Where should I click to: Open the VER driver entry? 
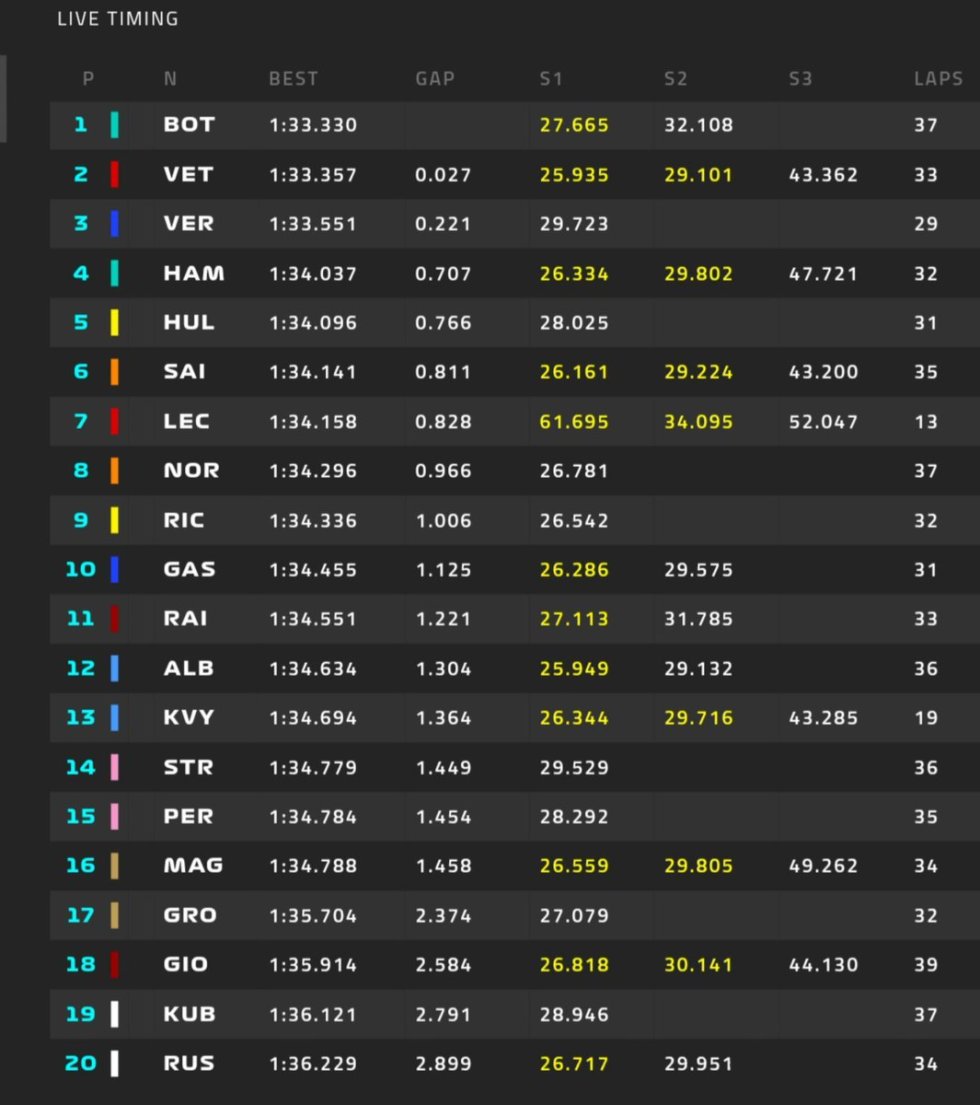[x=188, y=223]
